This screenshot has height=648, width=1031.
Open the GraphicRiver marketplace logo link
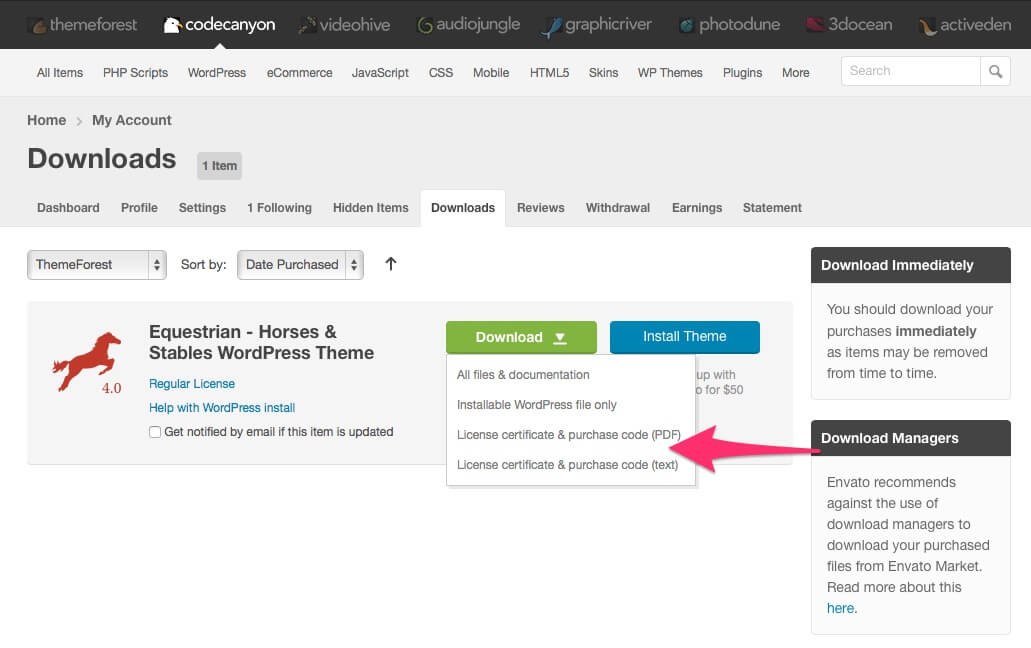point(597,25)
